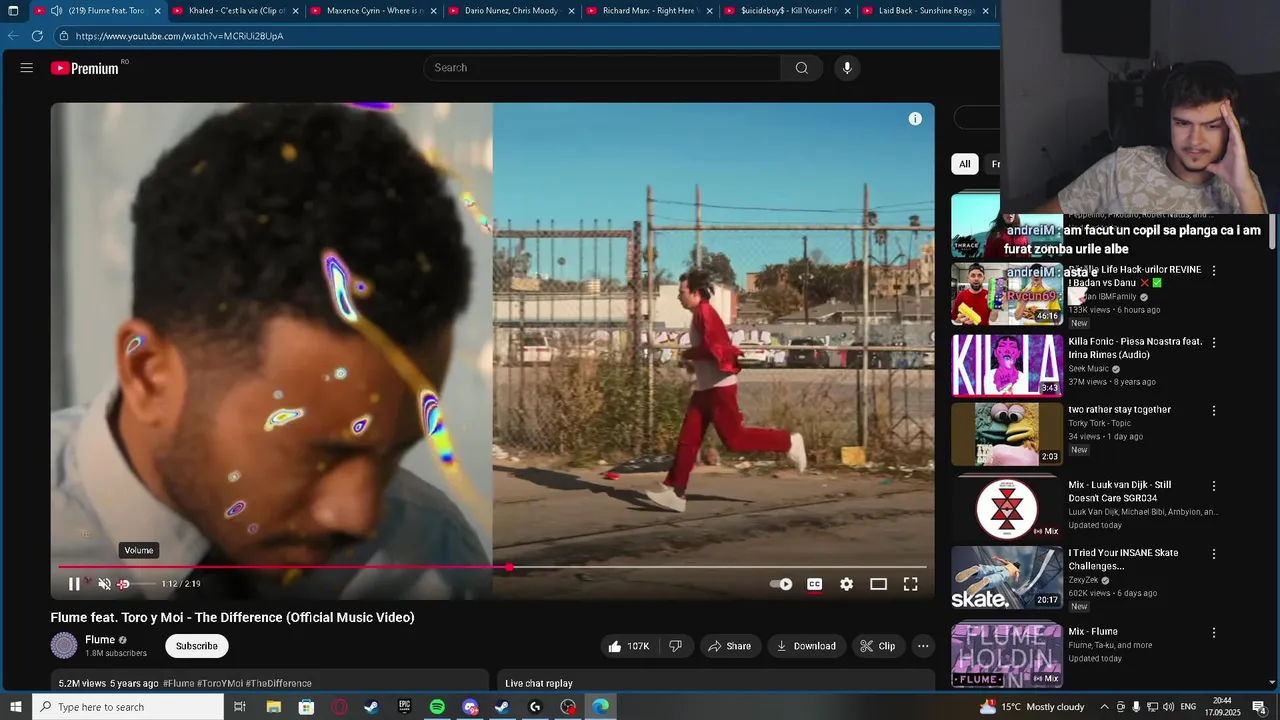Viewport: 1280px width, 720px height.
Task: Go back using the browser back arrow
Action: pyautogui.click(x=13, y=36)
